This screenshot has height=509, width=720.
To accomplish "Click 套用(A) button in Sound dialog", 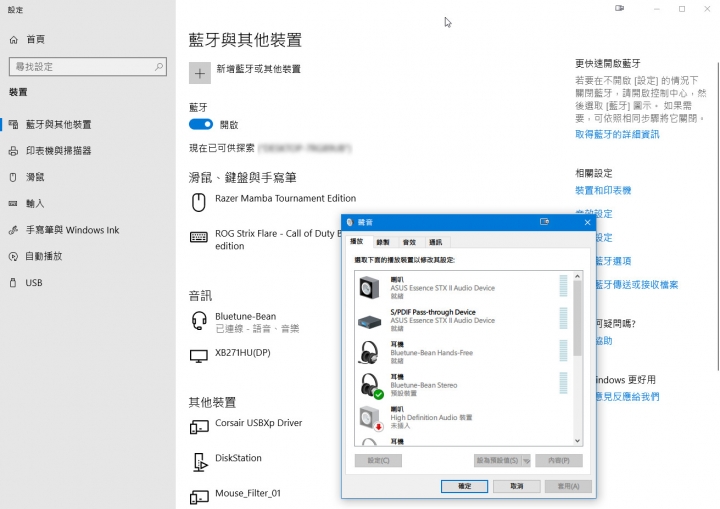I will pos(568,486).
